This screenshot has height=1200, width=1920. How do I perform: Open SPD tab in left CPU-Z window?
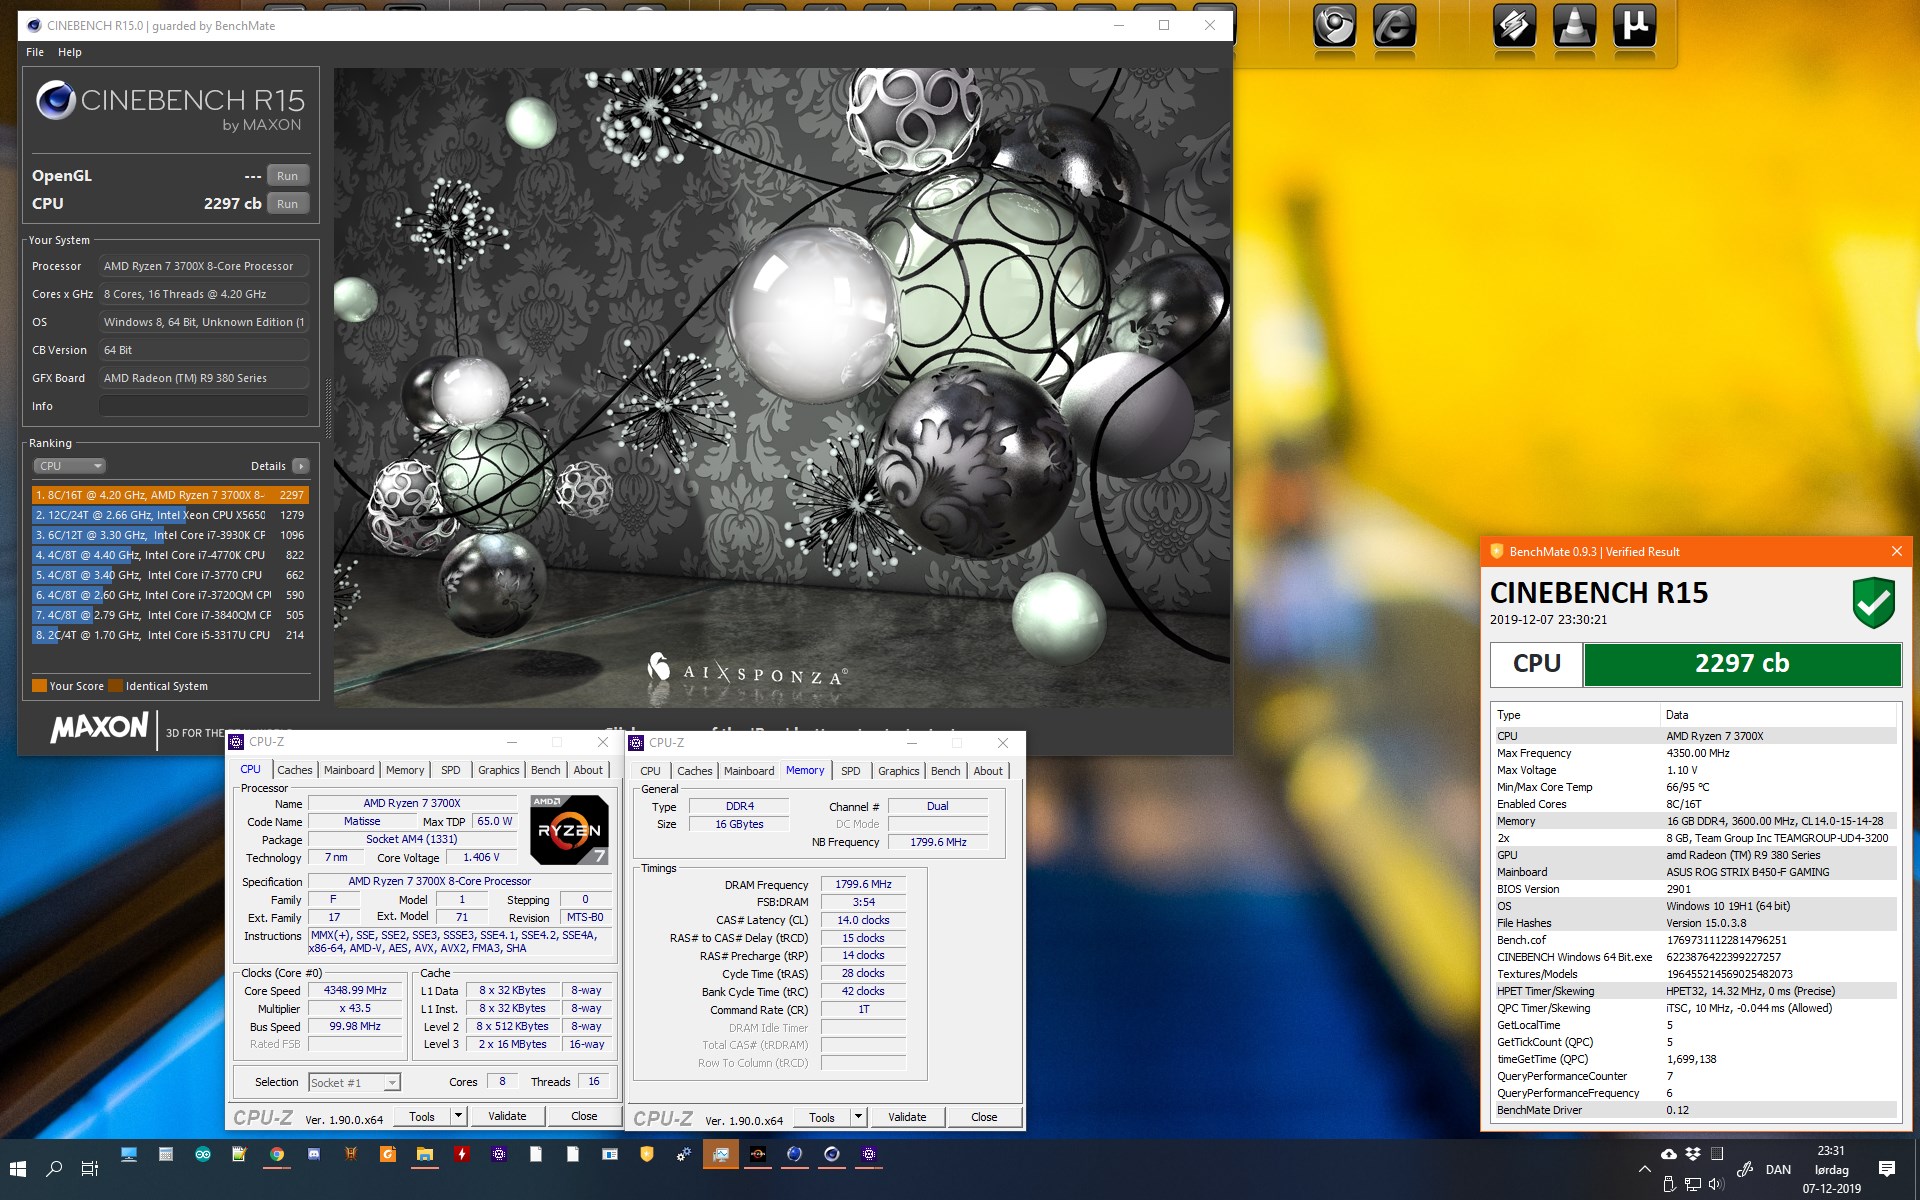[x=451, y=770]
